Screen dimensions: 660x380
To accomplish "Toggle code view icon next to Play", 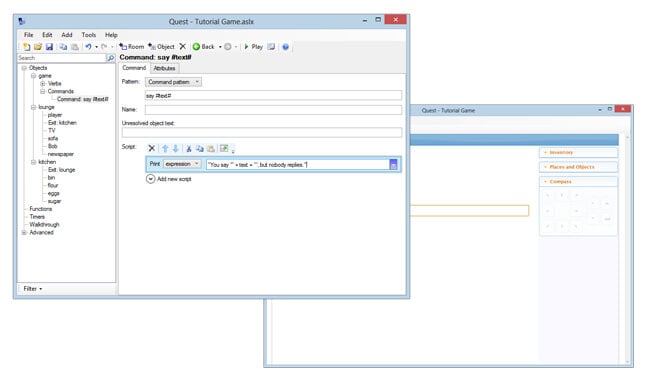I will 271,47.
